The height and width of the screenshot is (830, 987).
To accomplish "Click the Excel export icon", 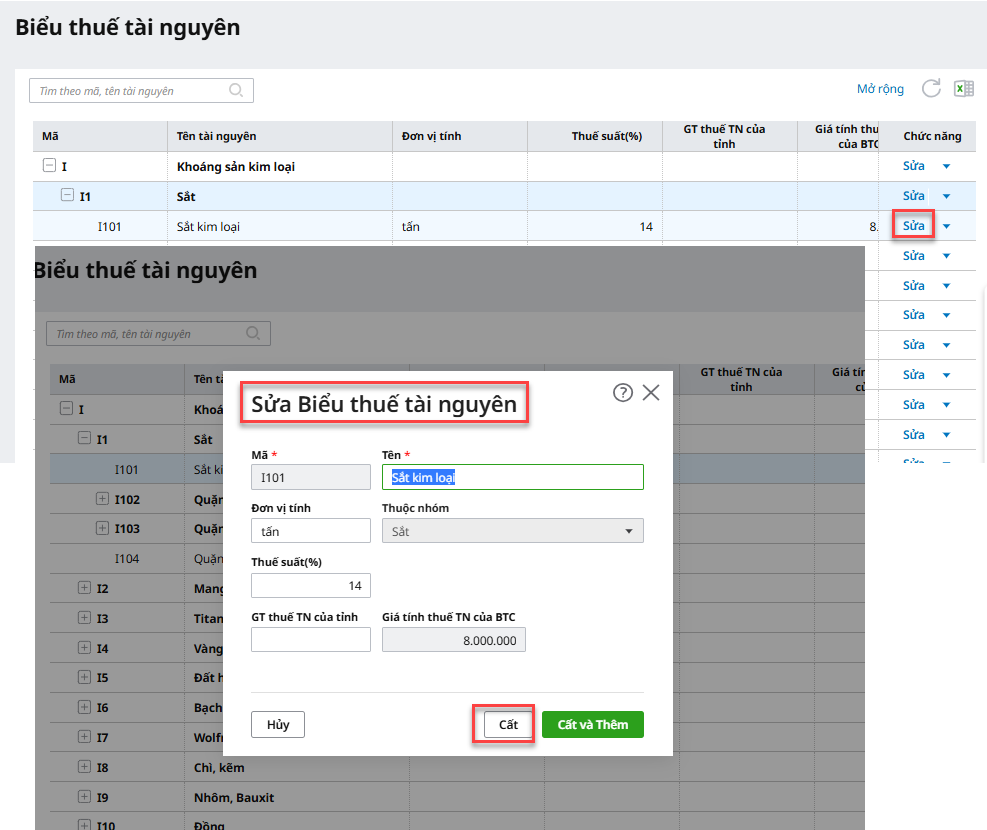I will tap(963, 89).
